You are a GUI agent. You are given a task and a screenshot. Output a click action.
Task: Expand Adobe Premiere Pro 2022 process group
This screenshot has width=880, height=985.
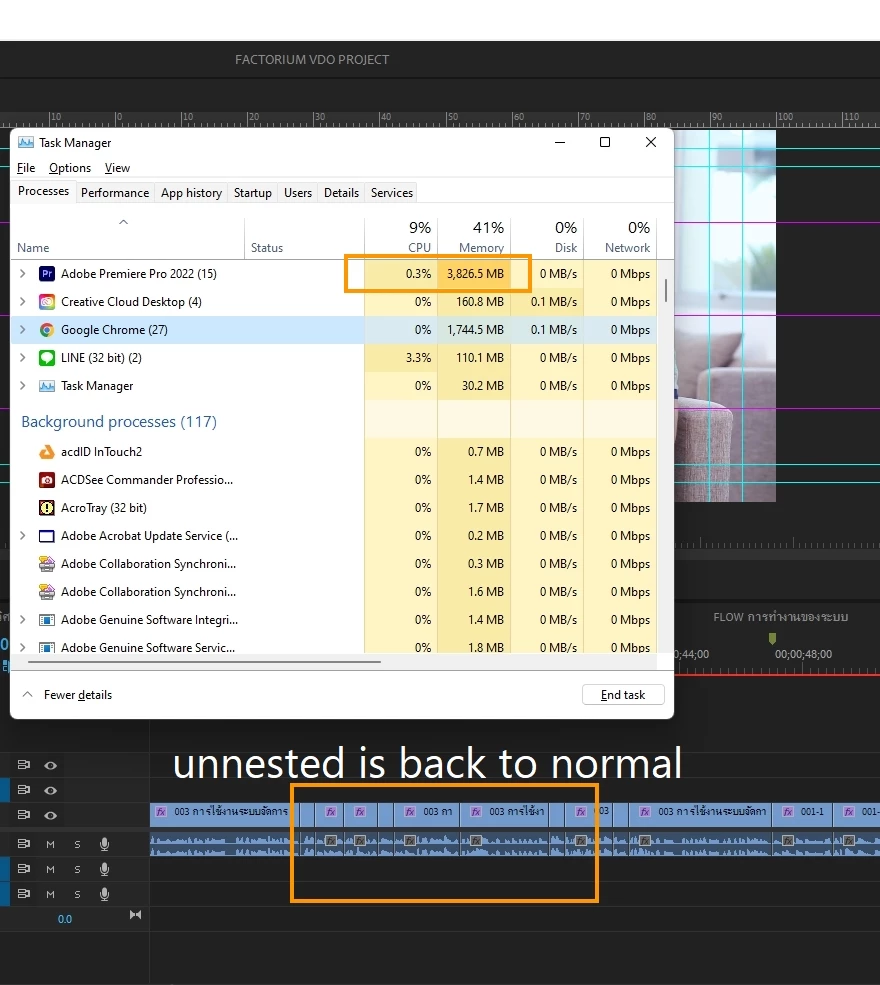(23, 274)
